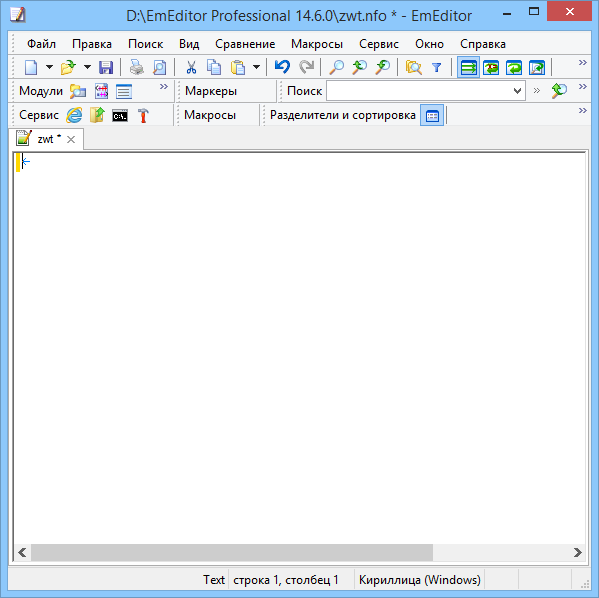The height and width of the screenshot is (598, 599).
Task: Click Кириллица (Windows) encoding in status bar
Action: pos(420,580)
